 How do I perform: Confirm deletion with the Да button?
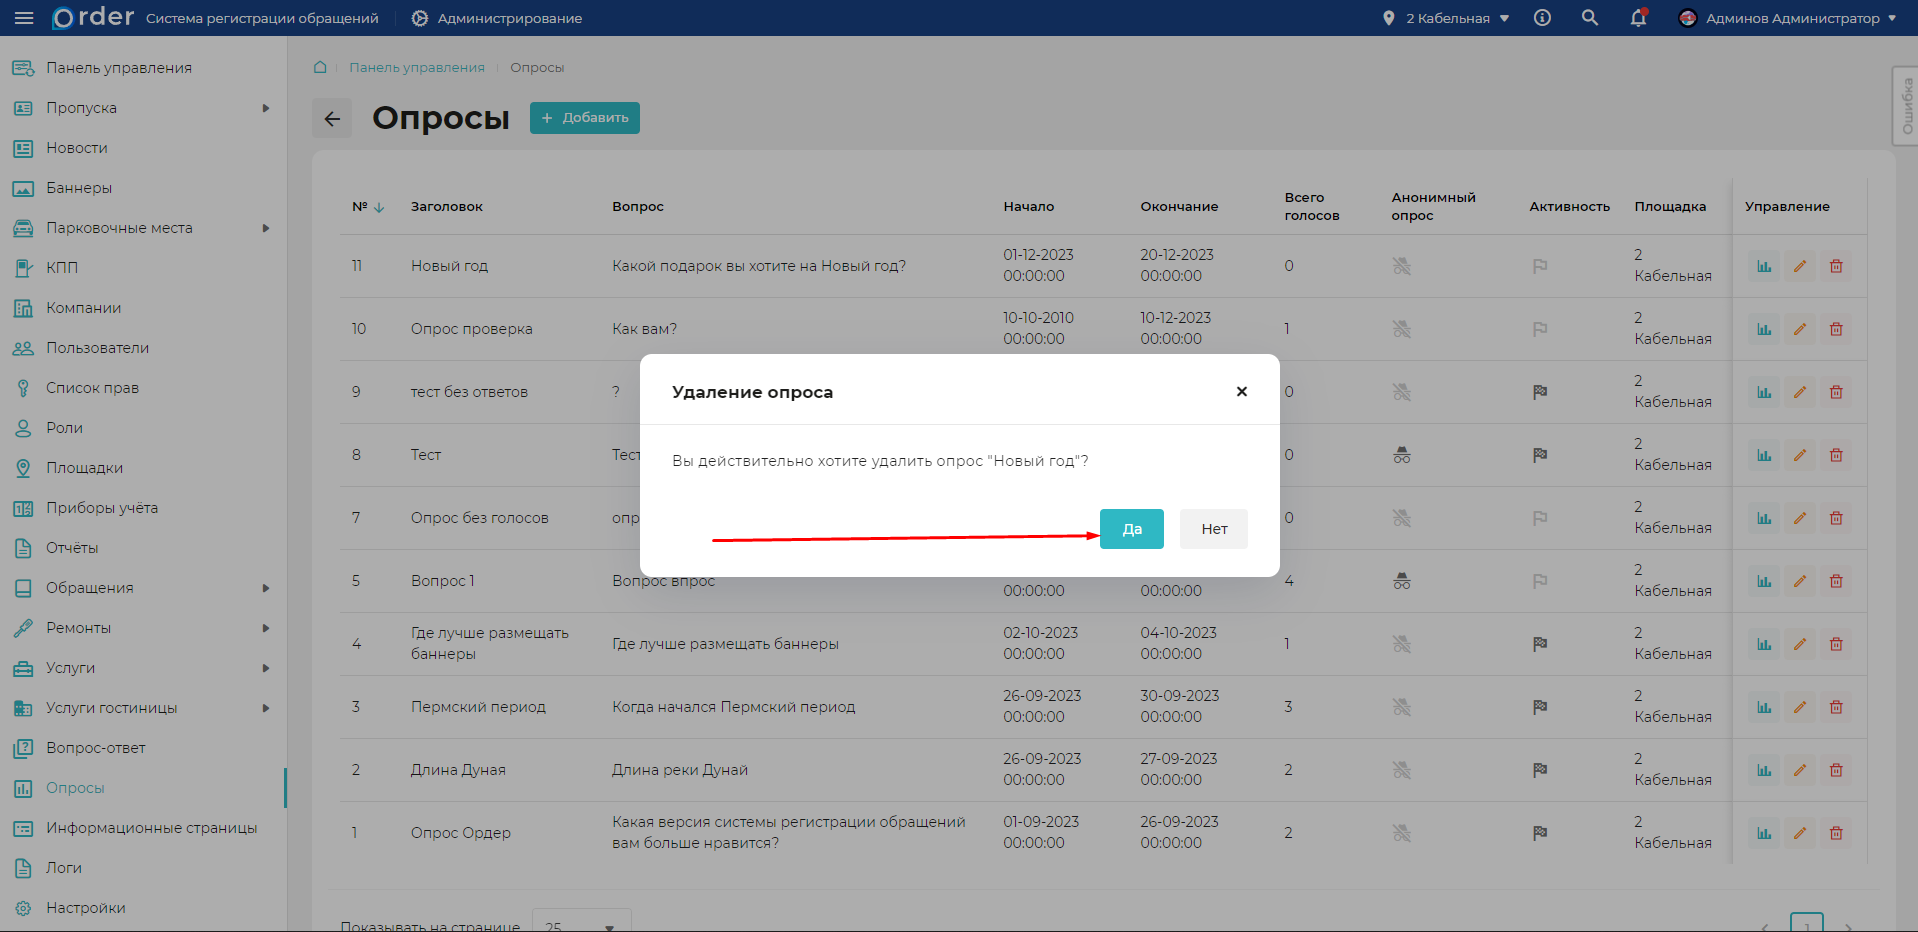click(x=1131, y=529)
